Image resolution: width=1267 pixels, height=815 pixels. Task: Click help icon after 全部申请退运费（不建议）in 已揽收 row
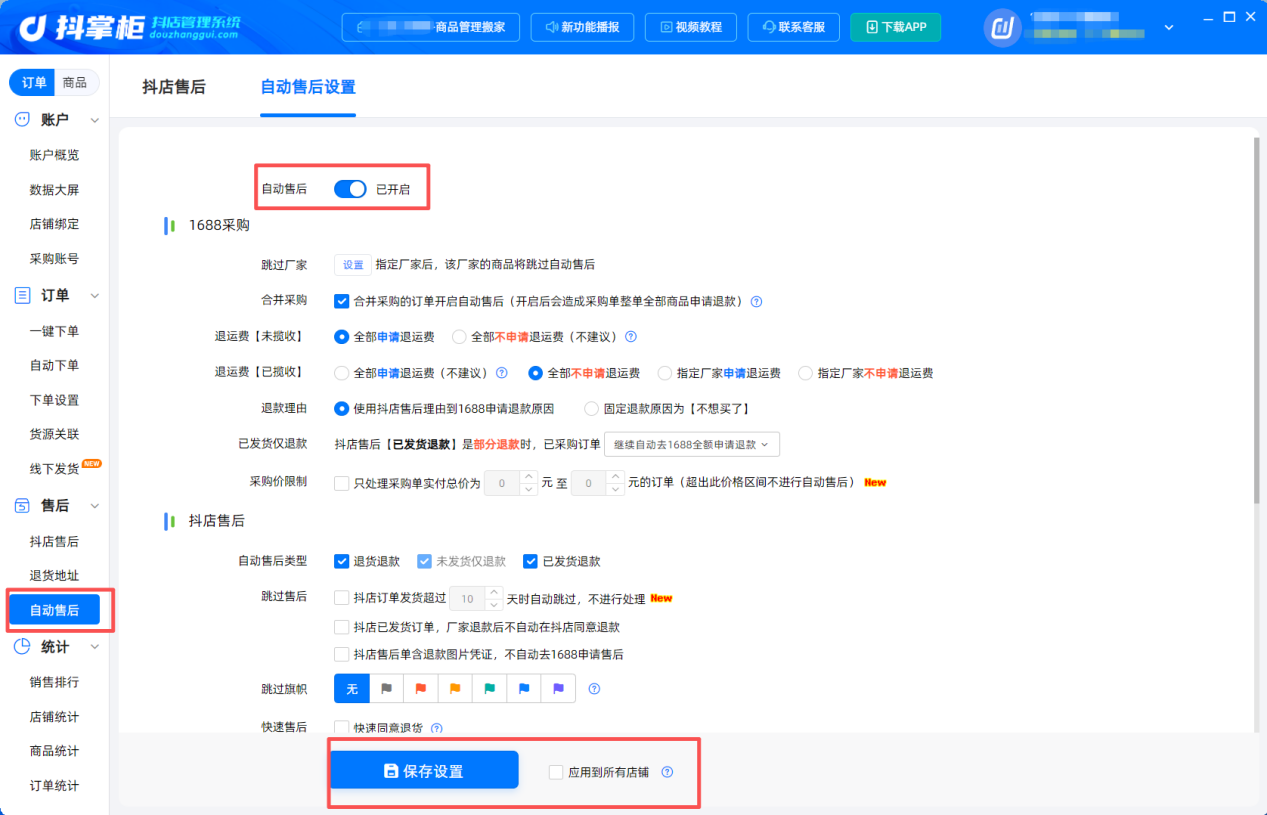[502, 373]
